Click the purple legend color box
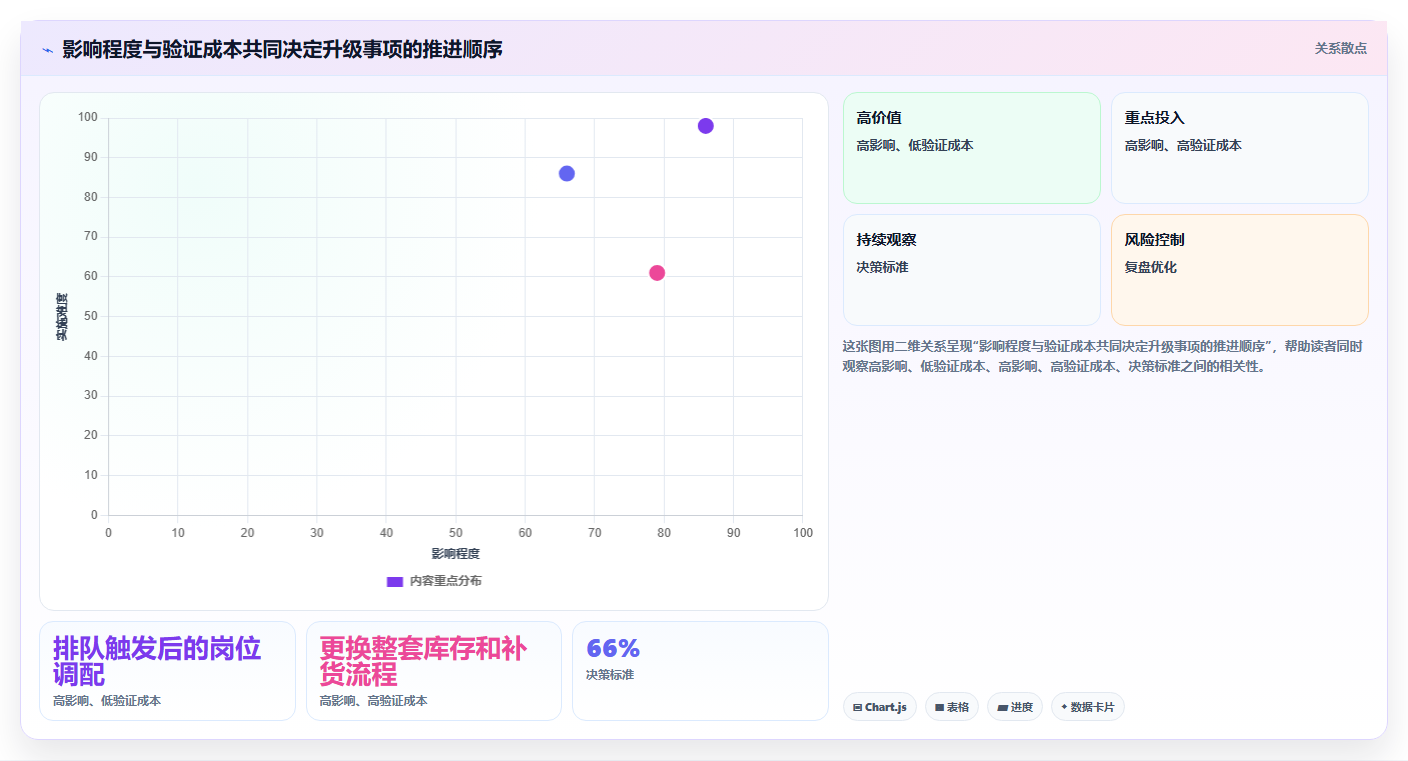Image resolution: width=1408 pixels, height=761 pixels. click(x=394, y=581)
